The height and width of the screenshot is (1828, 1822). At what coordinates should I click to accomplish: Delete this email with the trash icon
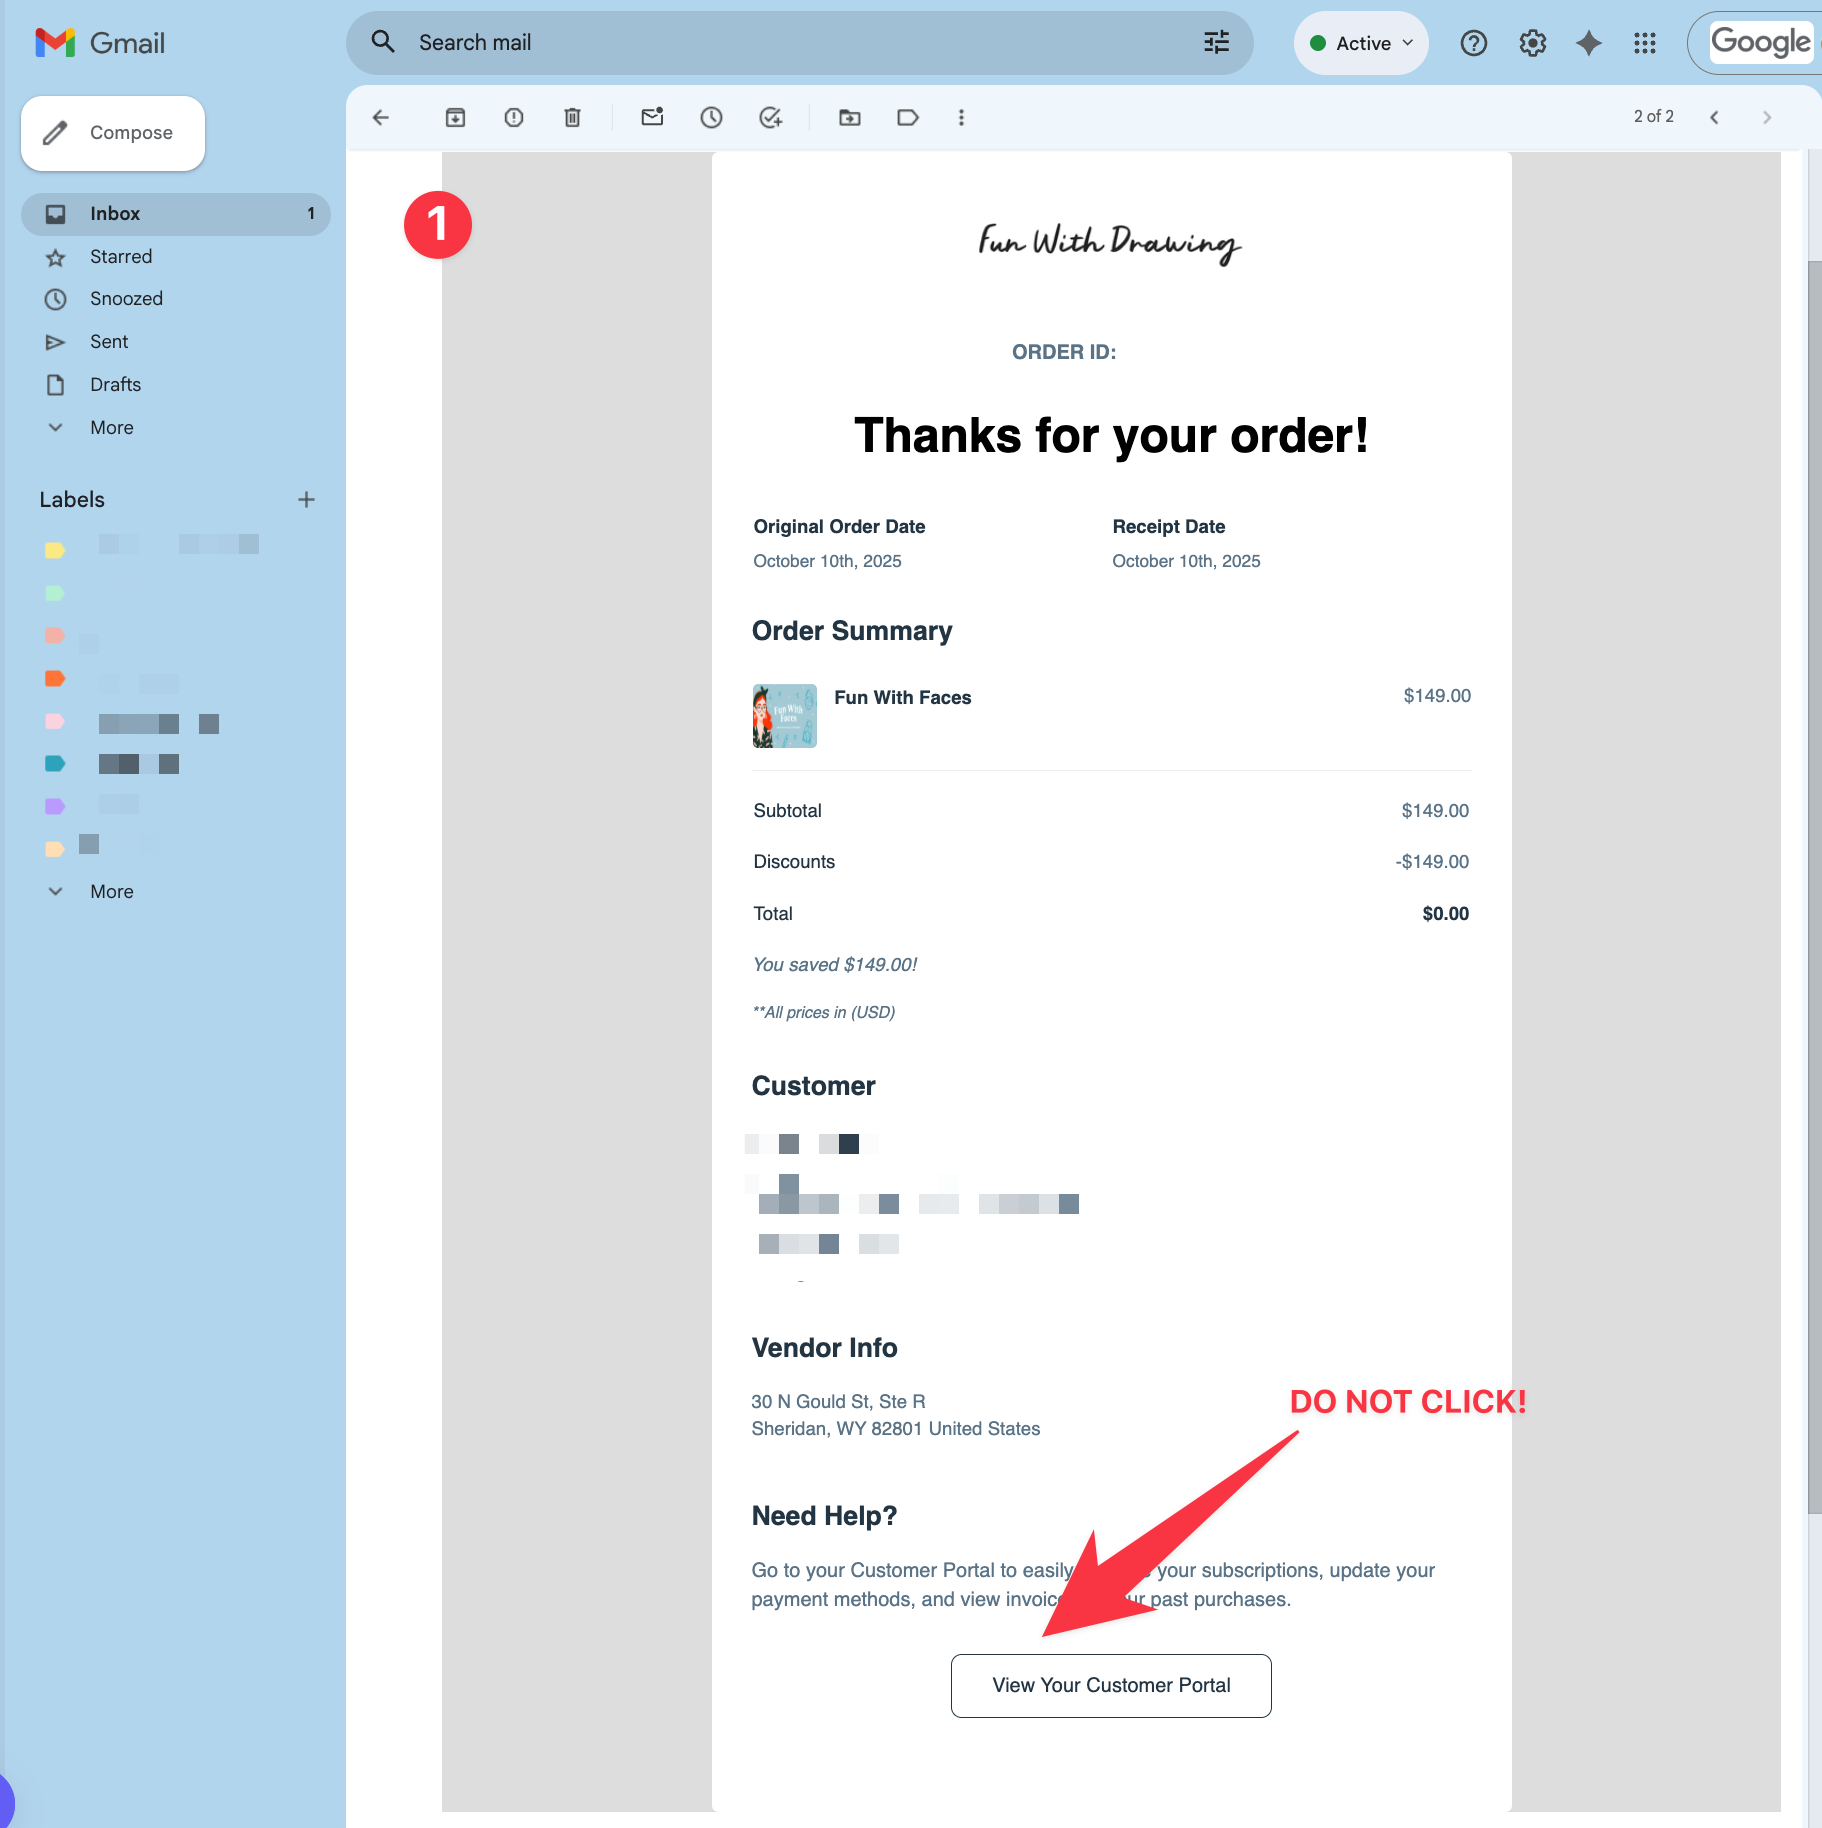pyautogui.click(x=572, y=118)
